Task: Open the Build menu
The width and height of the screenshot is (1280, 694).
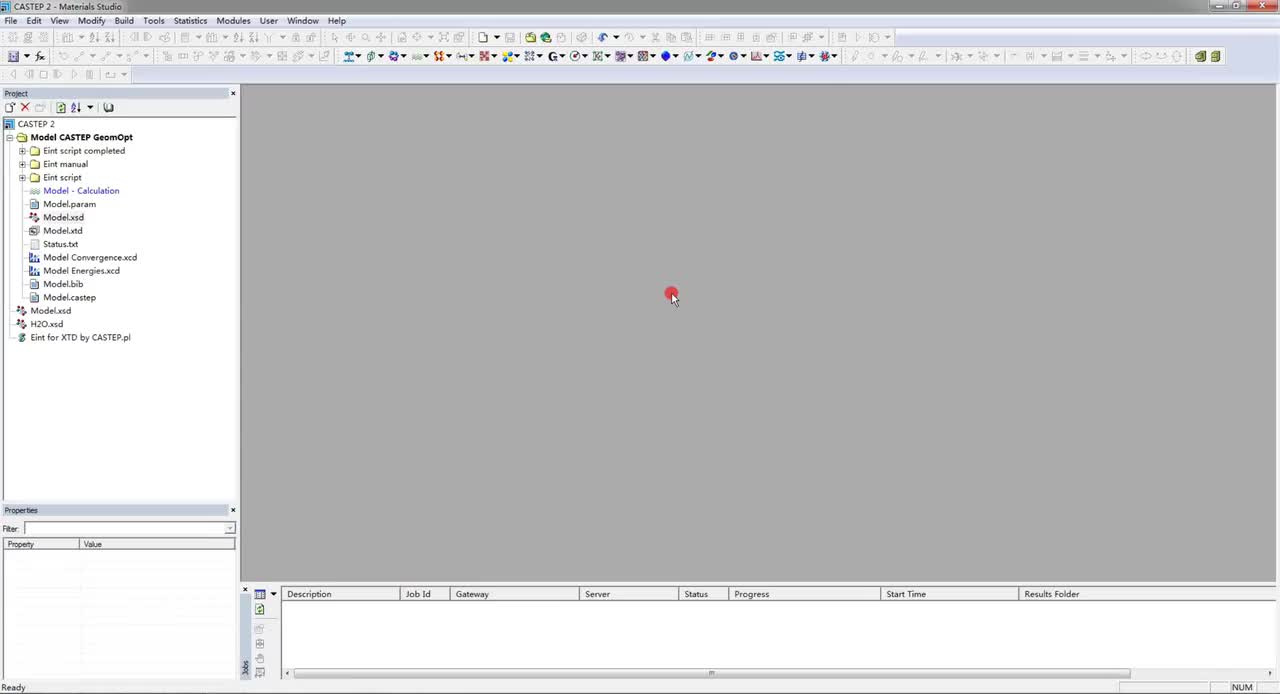Action: click(x=124, y=20)
